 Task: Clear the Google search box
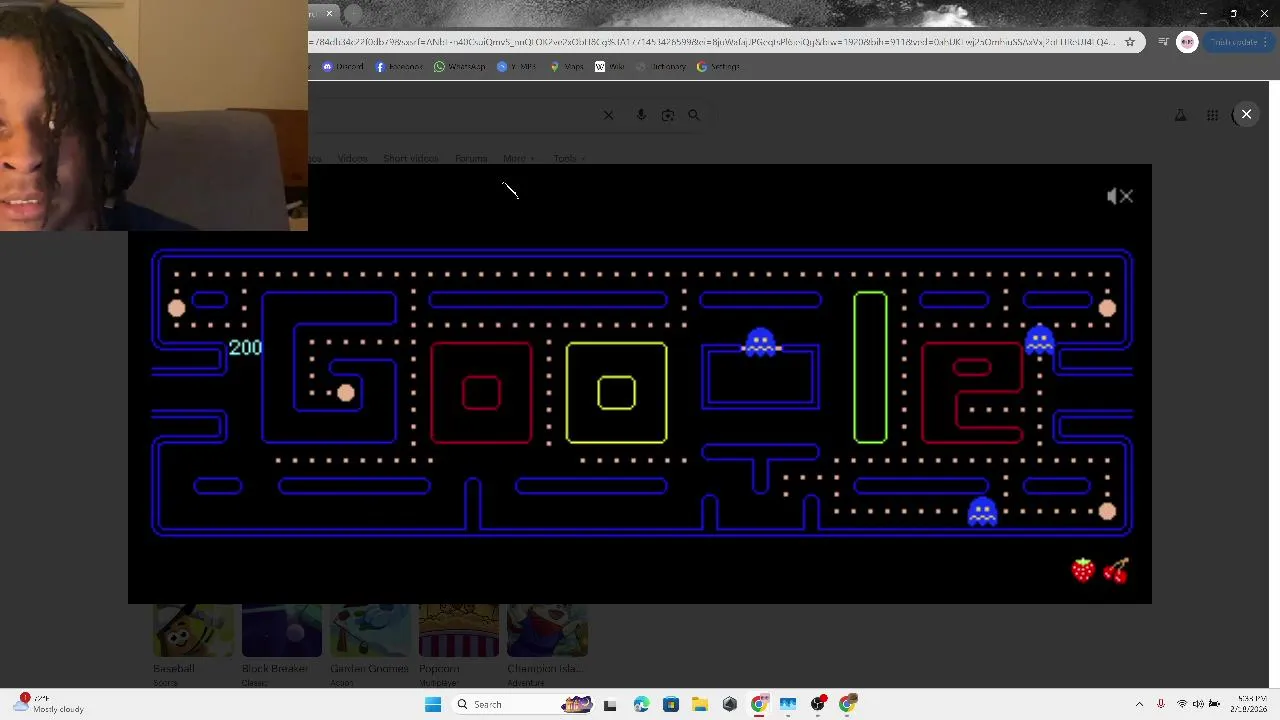tap(608, 115)
